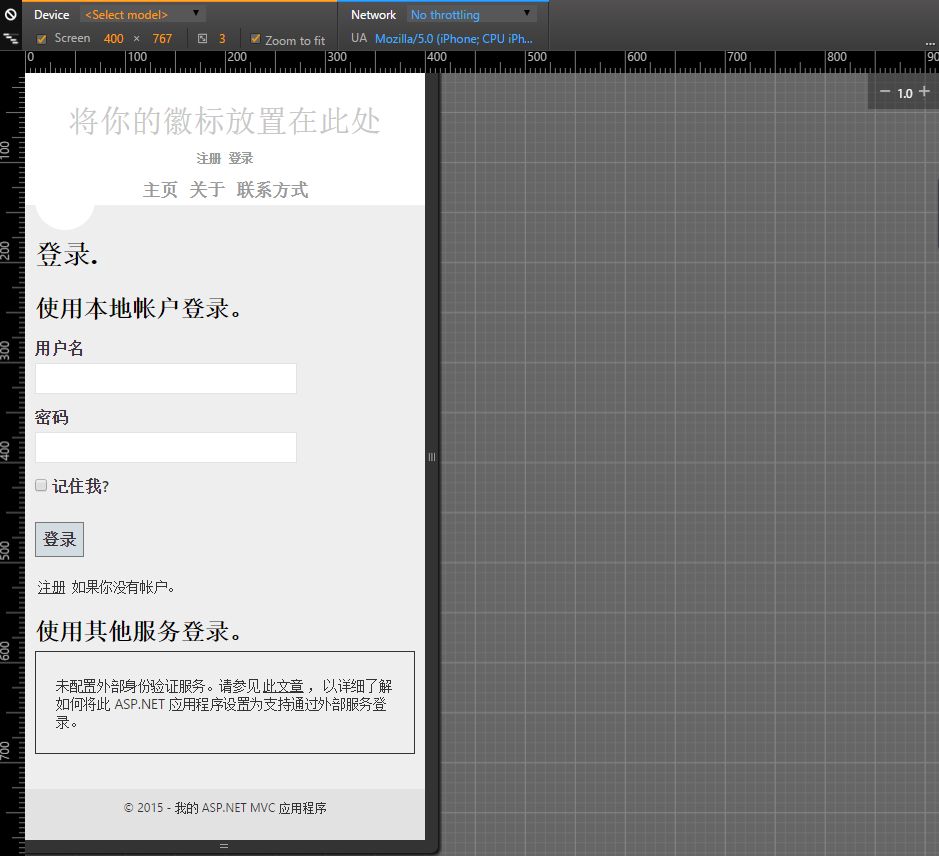
Task: Click the UA Mozilla/5.0 user agent field
Action: tap(453, 39)
